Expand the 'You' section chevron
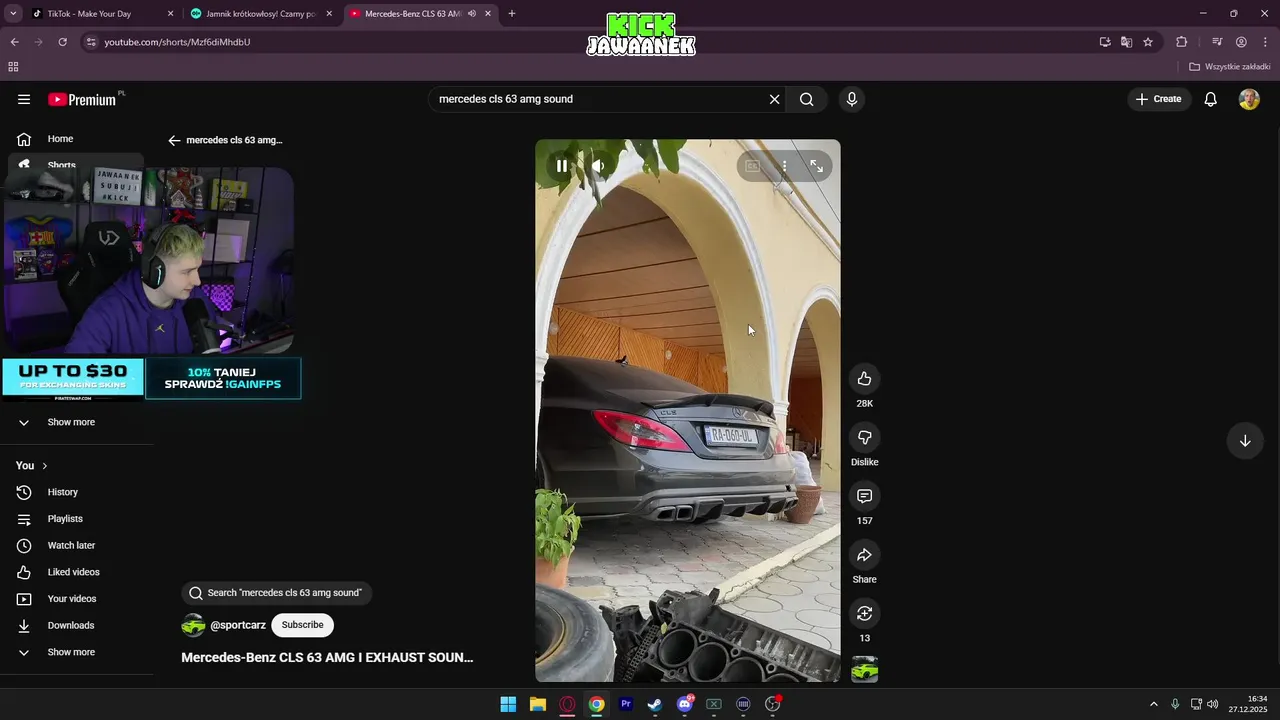The width and height of the screenshot is (1280, 720). [x=44, y=466]
